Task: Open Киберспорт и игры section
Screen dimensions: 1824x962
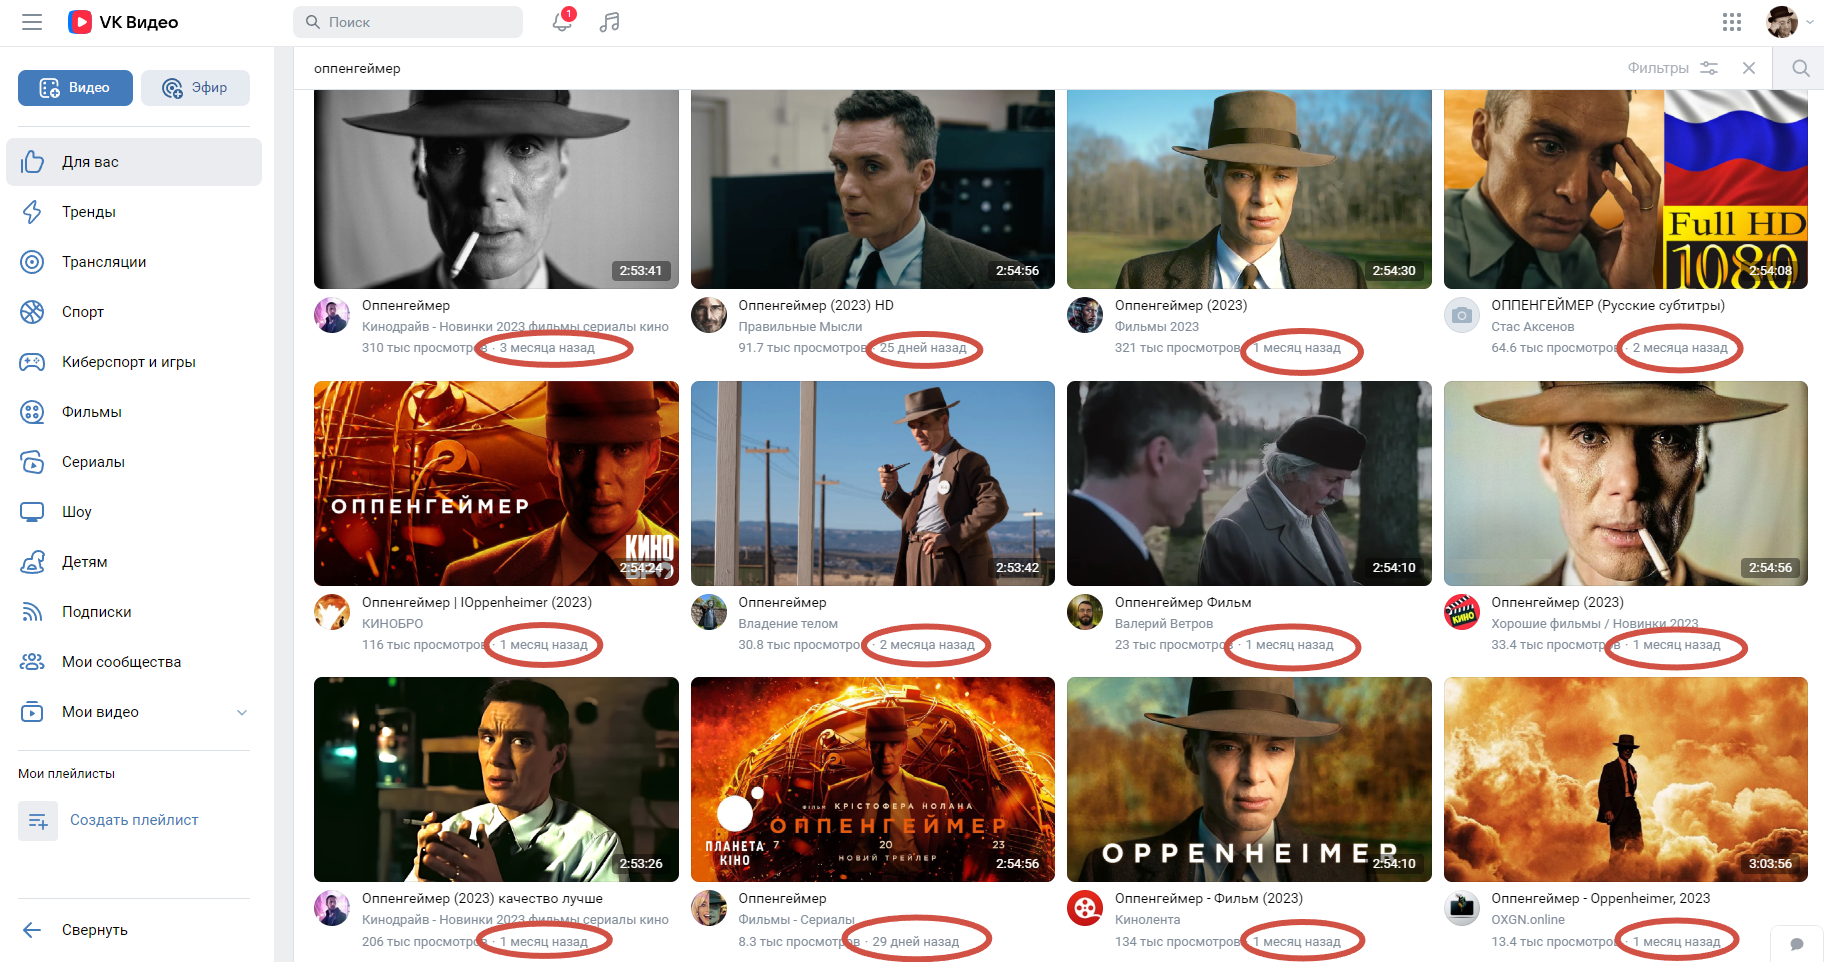Action: [x=134, y=362]
